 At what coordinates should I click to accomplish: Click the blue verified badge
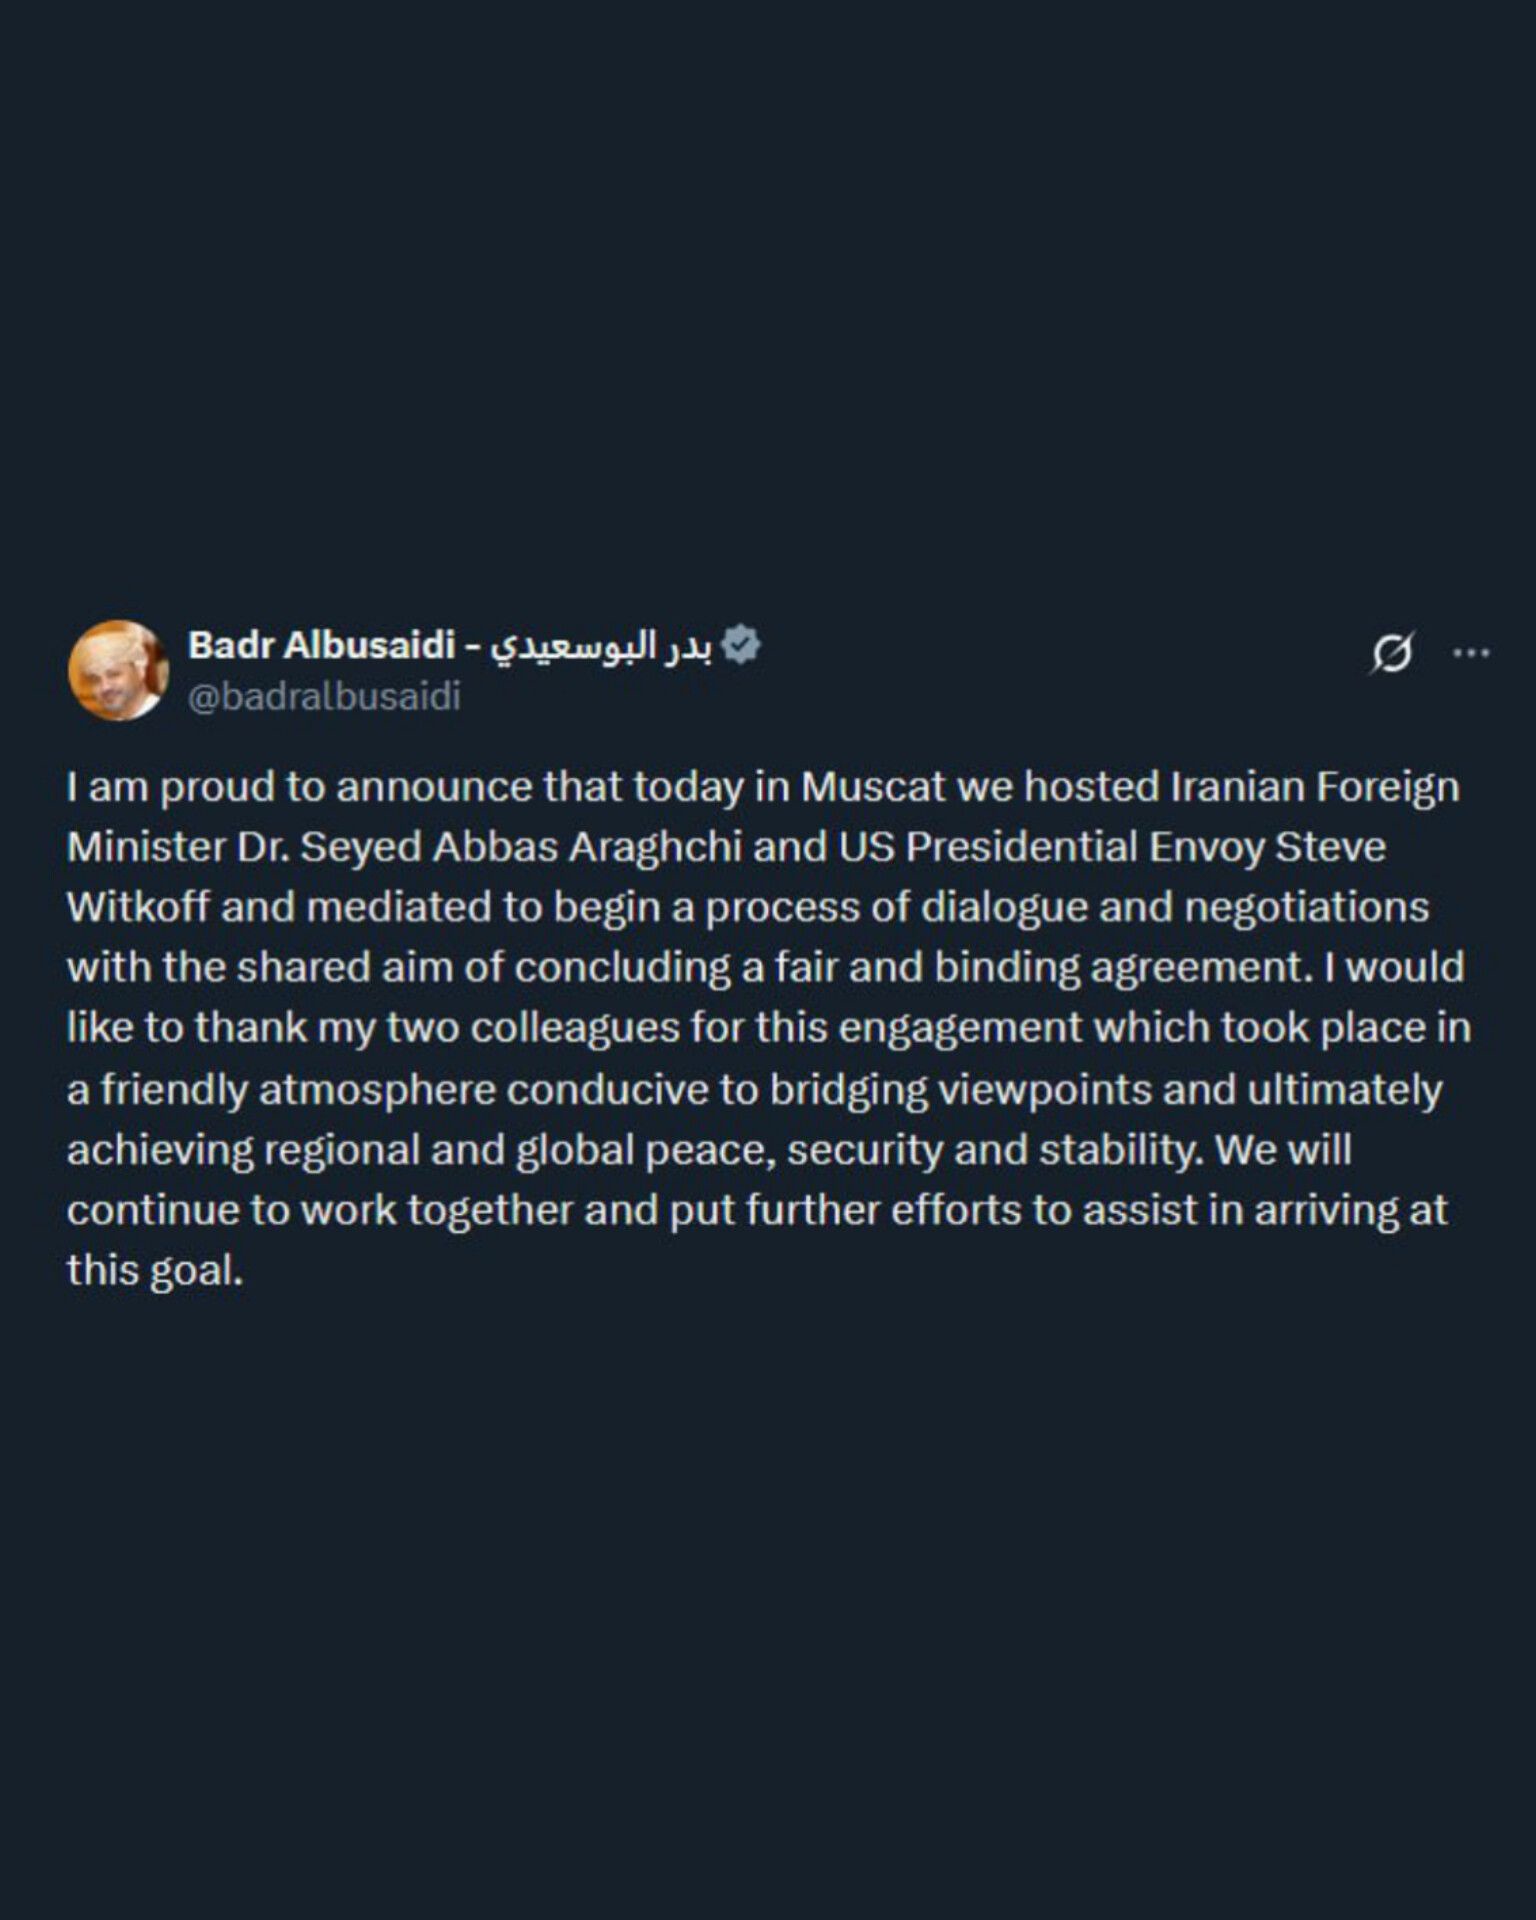(741, 645)
